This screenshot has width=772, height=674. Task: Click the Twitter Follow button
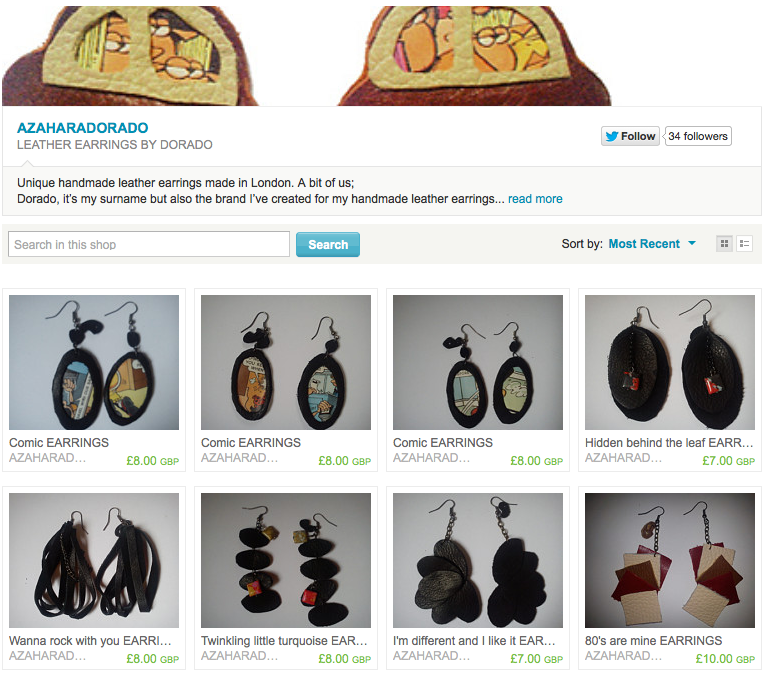point(630,136)
